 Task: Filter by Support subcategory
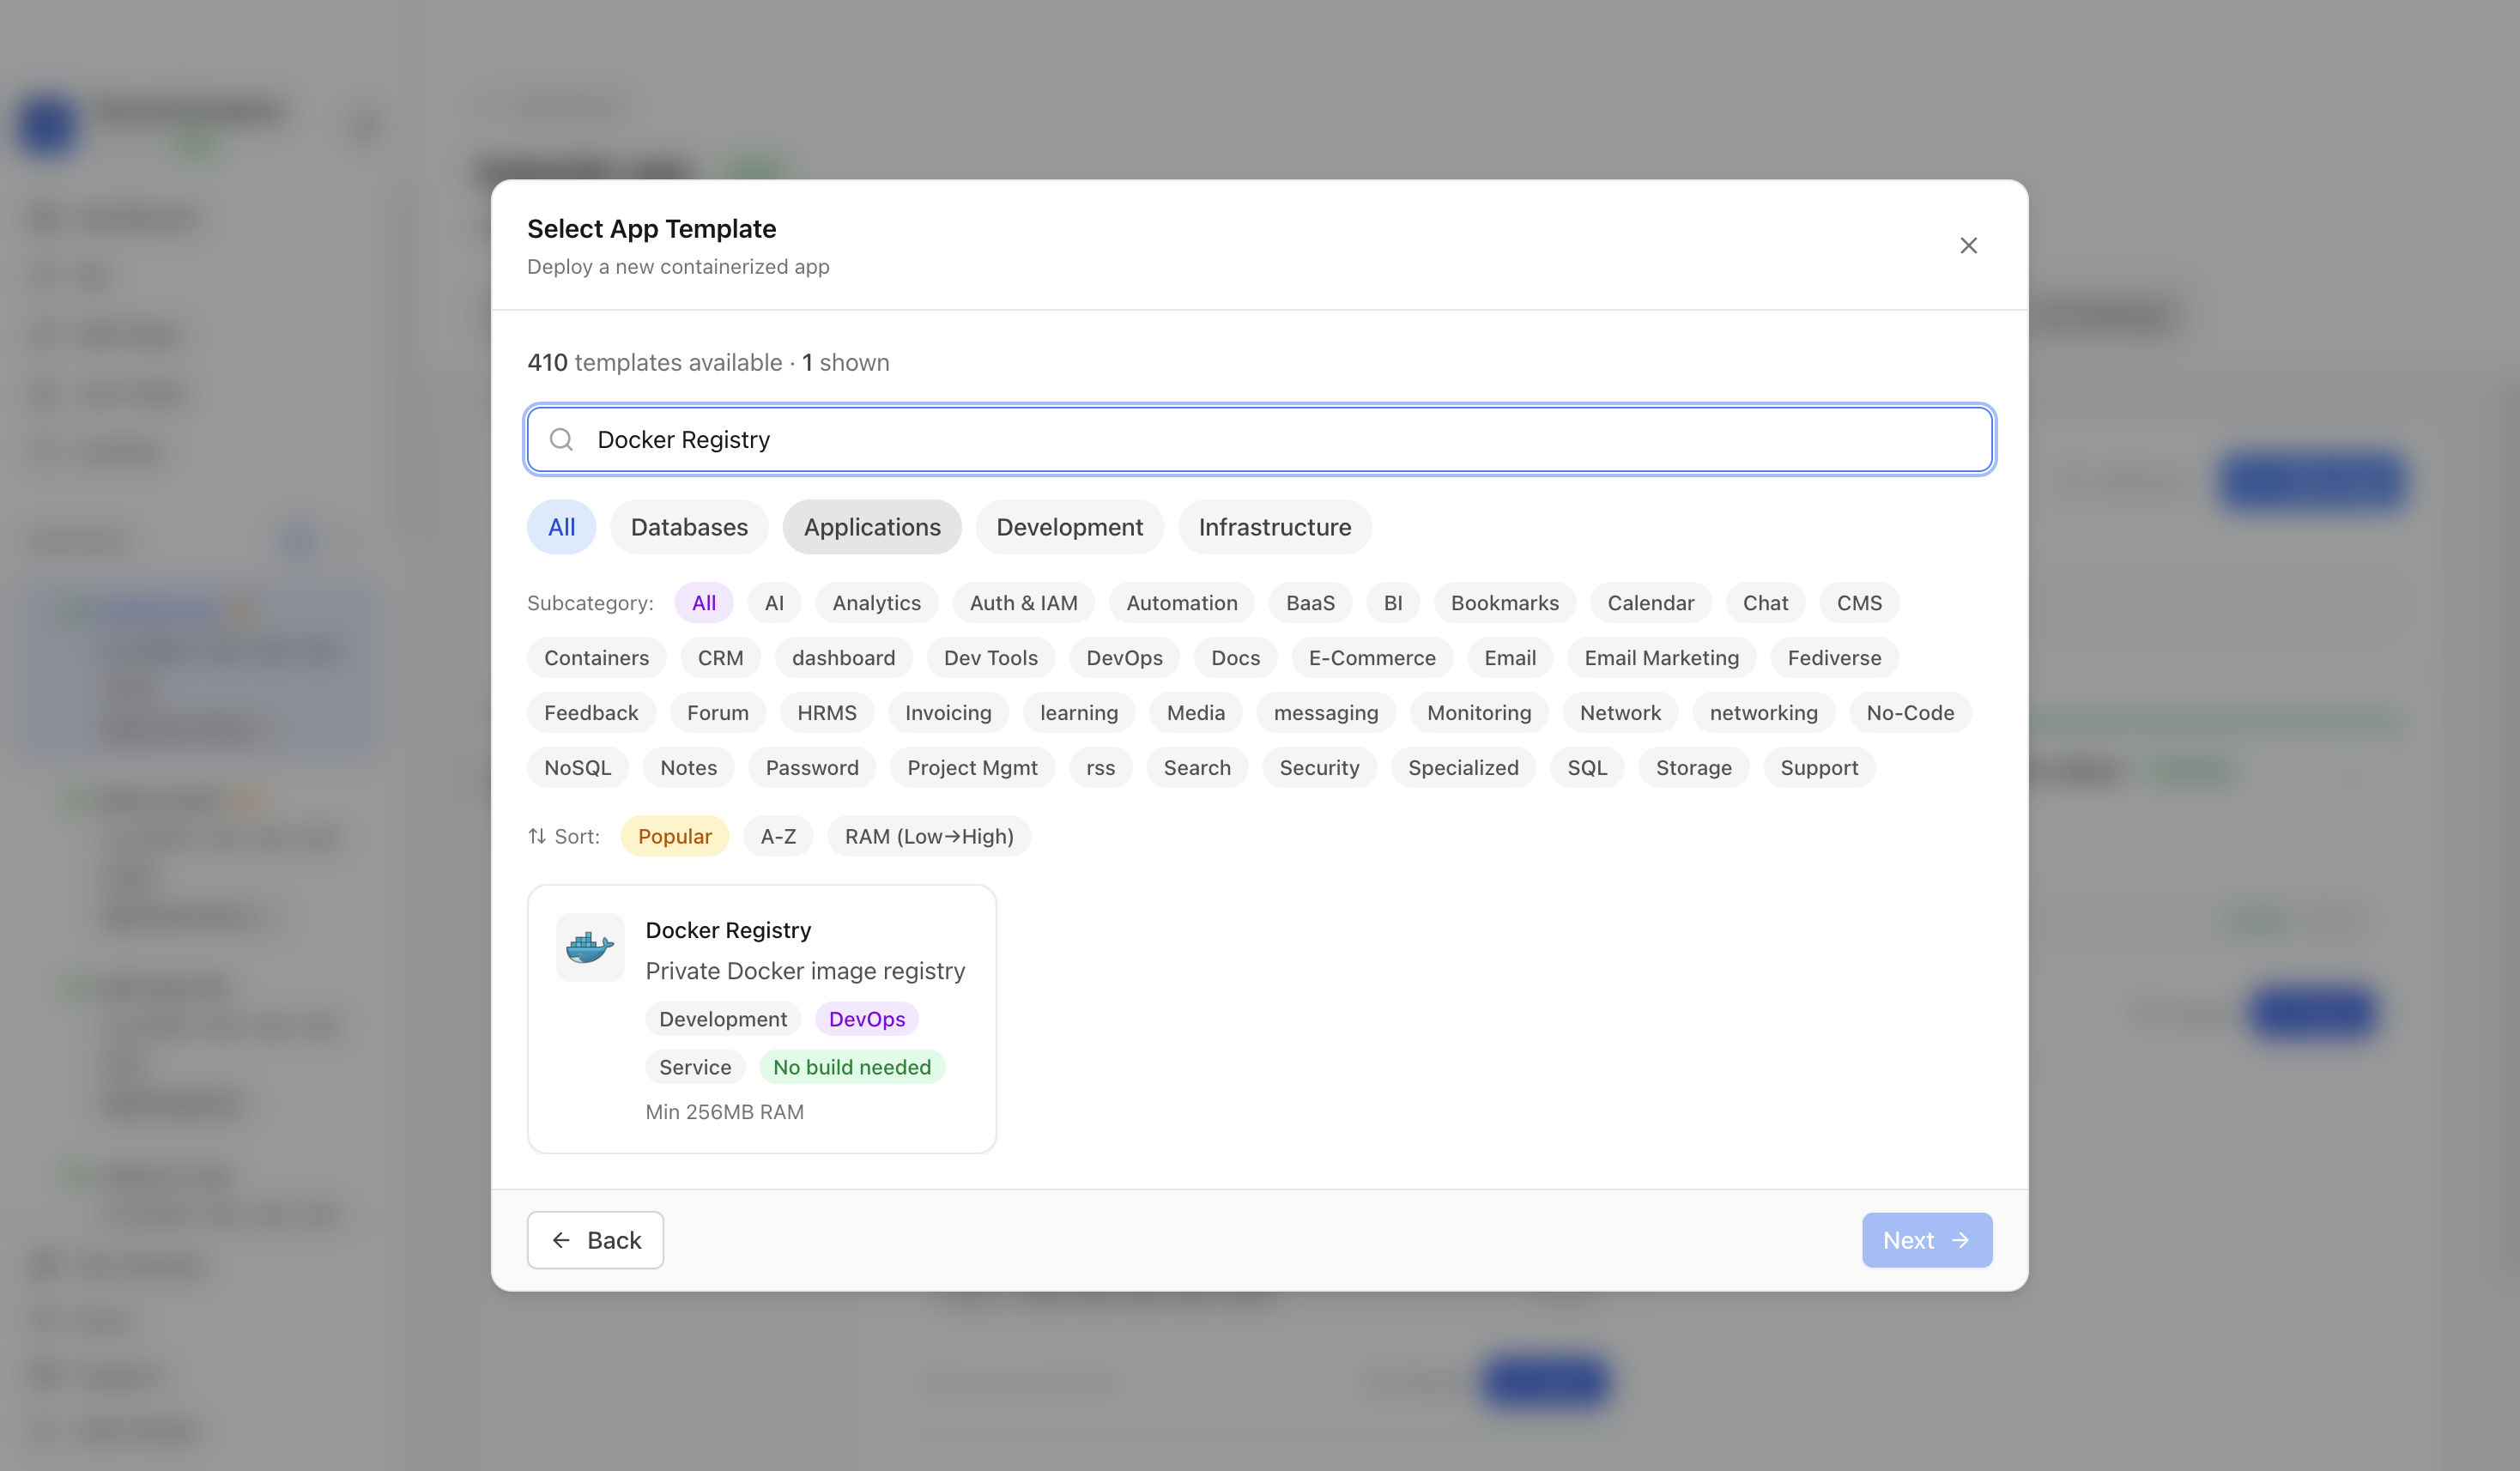(1819, 768)
